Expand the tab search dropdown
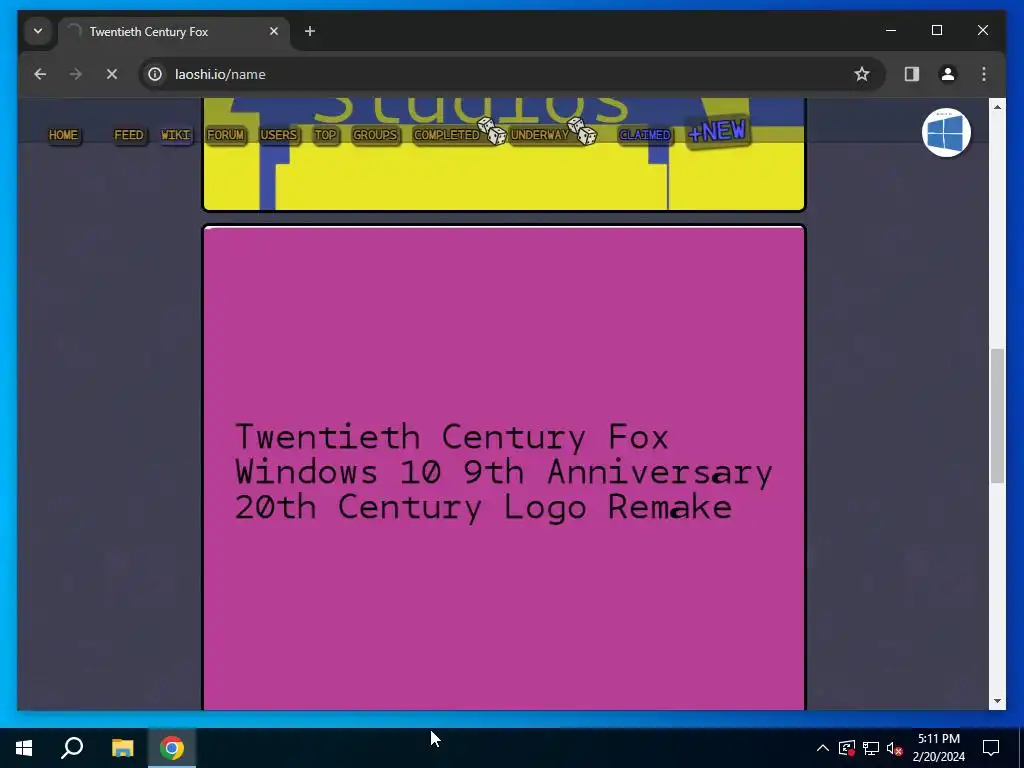The image size is (1024, 768). click(38, 31)
